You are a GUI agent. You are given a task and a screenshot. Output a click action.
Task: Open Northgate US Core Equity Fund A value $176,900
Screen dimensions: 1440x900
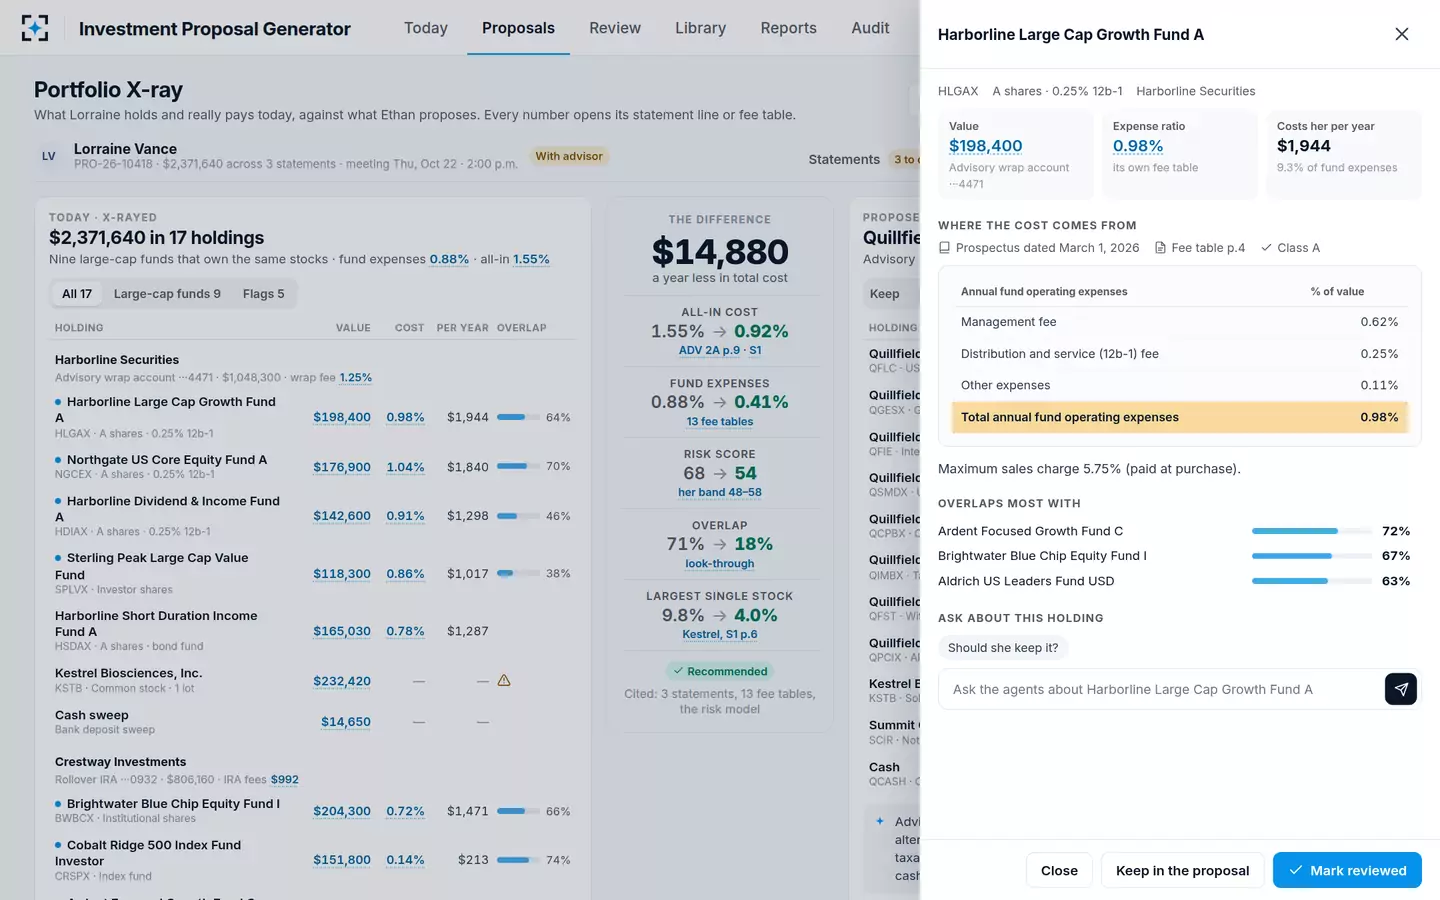point(342,467)
